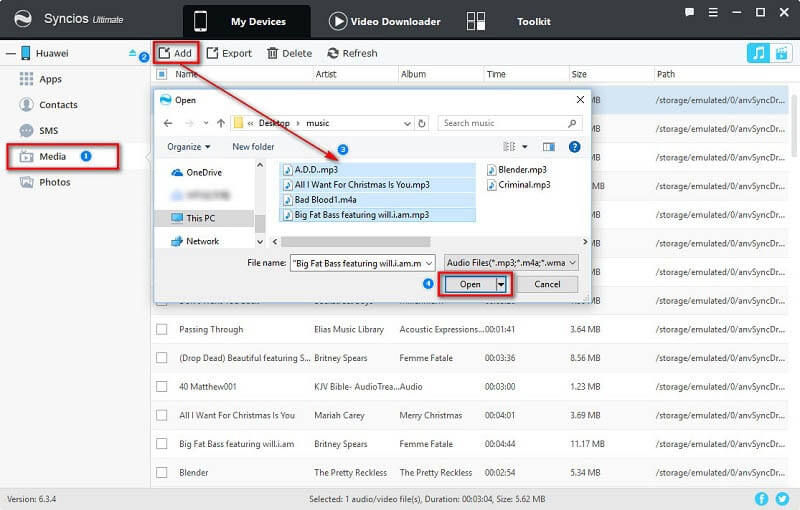Image resolution: width=800 pixels, height=510 pixels.
Task: Toggle the select-all checkbox in header
Action: [162, 74]
